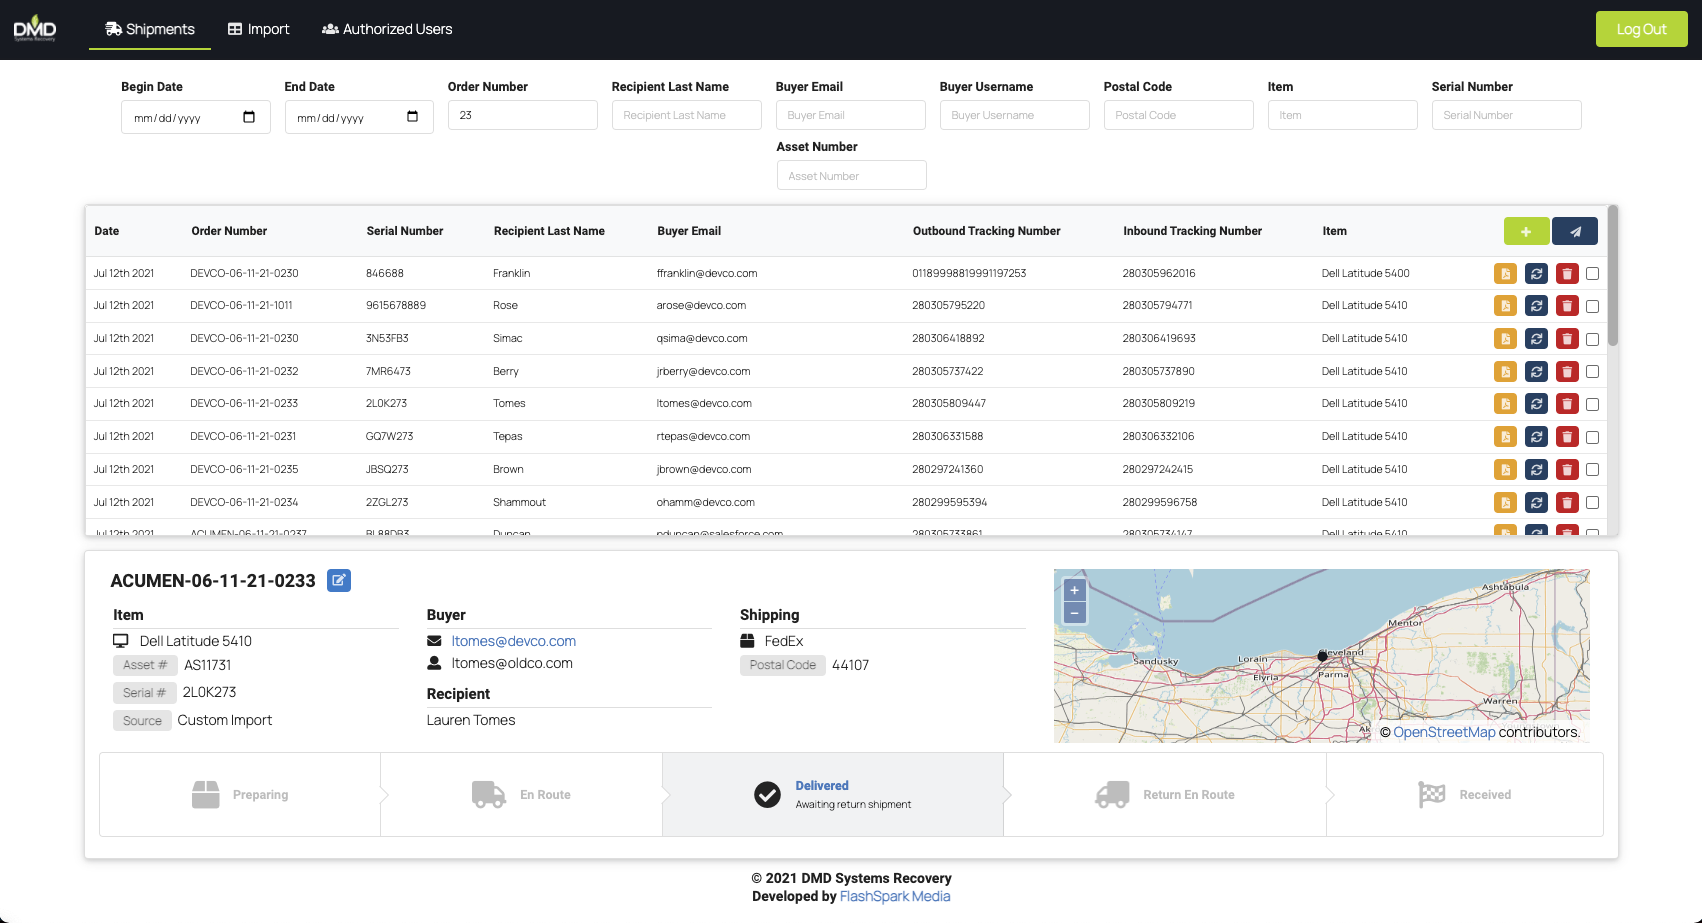Open the Shipments tab

click(x=150, y=29)
